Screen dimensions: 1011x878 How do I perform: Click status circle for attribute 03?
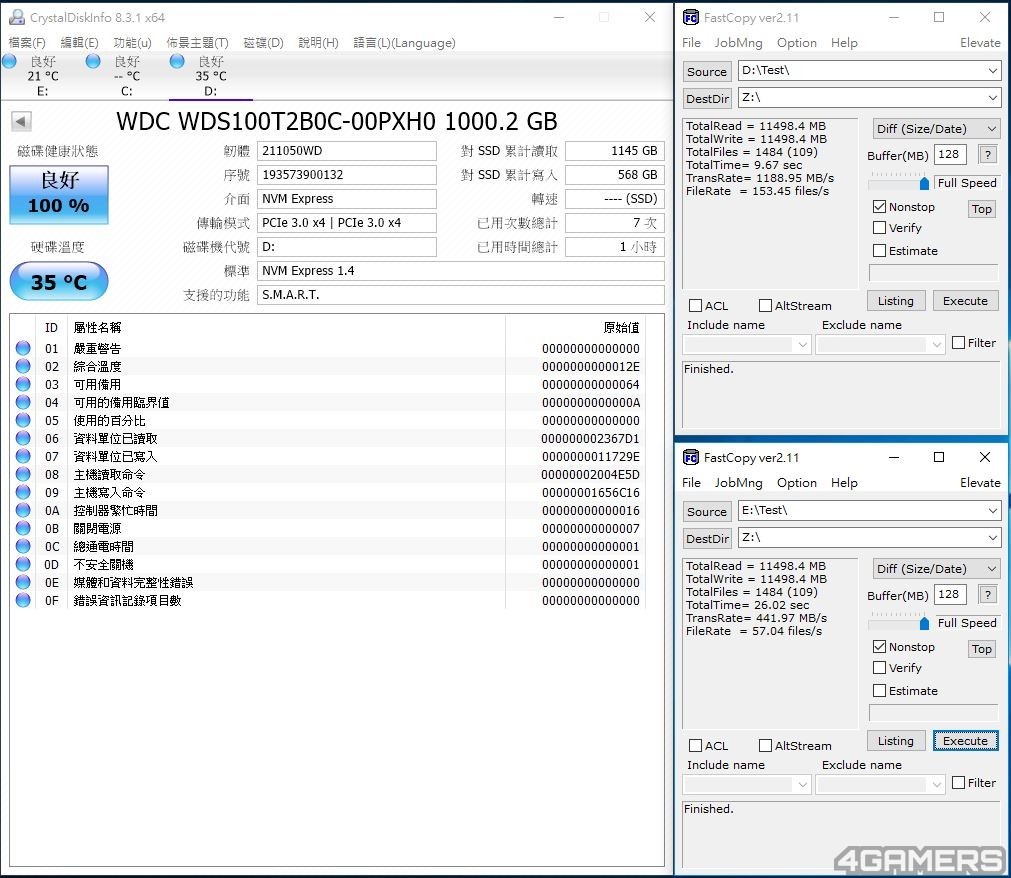pyautogui.click(x=23, y=384)
